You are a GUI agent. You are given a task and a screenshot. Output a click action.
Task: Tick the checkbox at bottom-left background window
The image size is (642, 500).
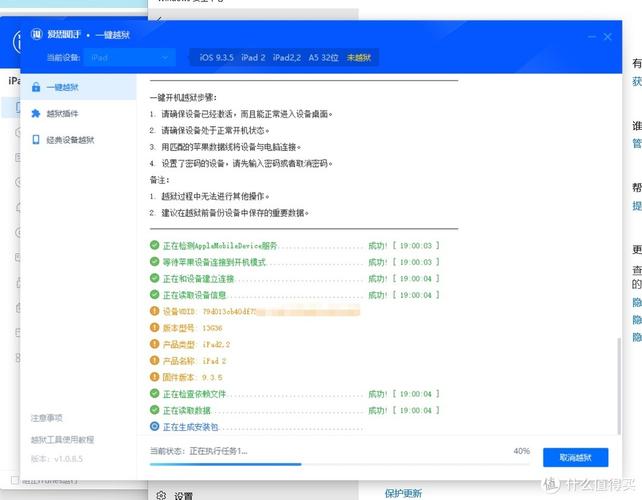point(14,480)
